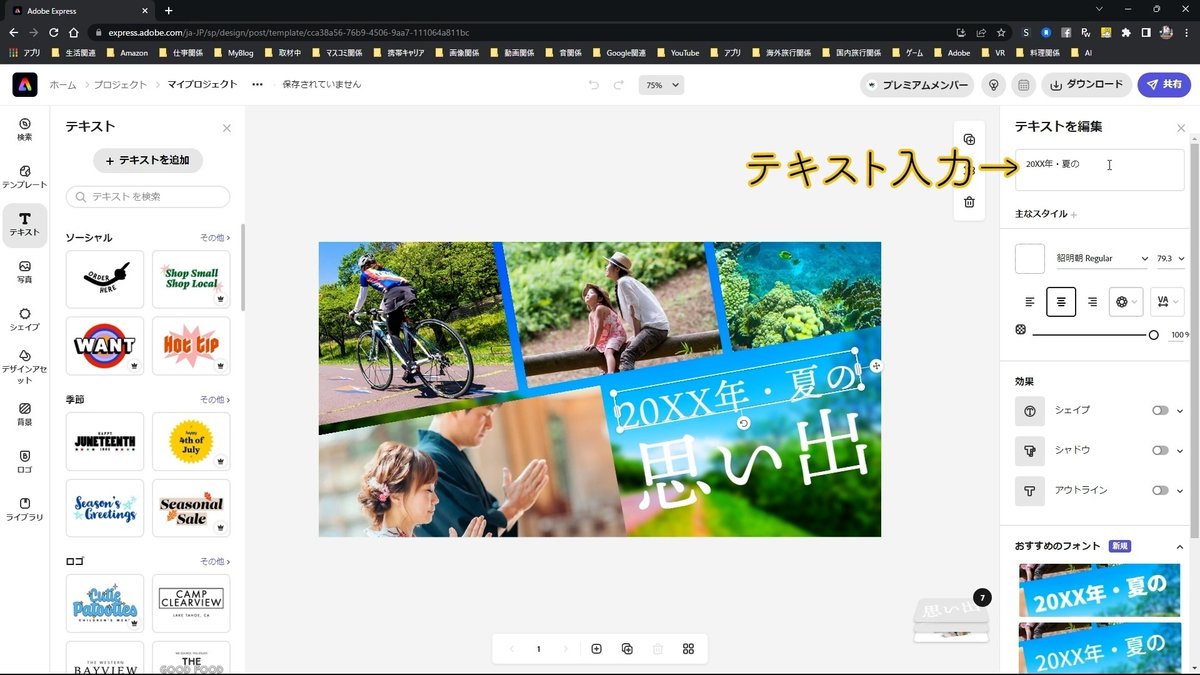Open the 75% zoom dropdown

661,85
